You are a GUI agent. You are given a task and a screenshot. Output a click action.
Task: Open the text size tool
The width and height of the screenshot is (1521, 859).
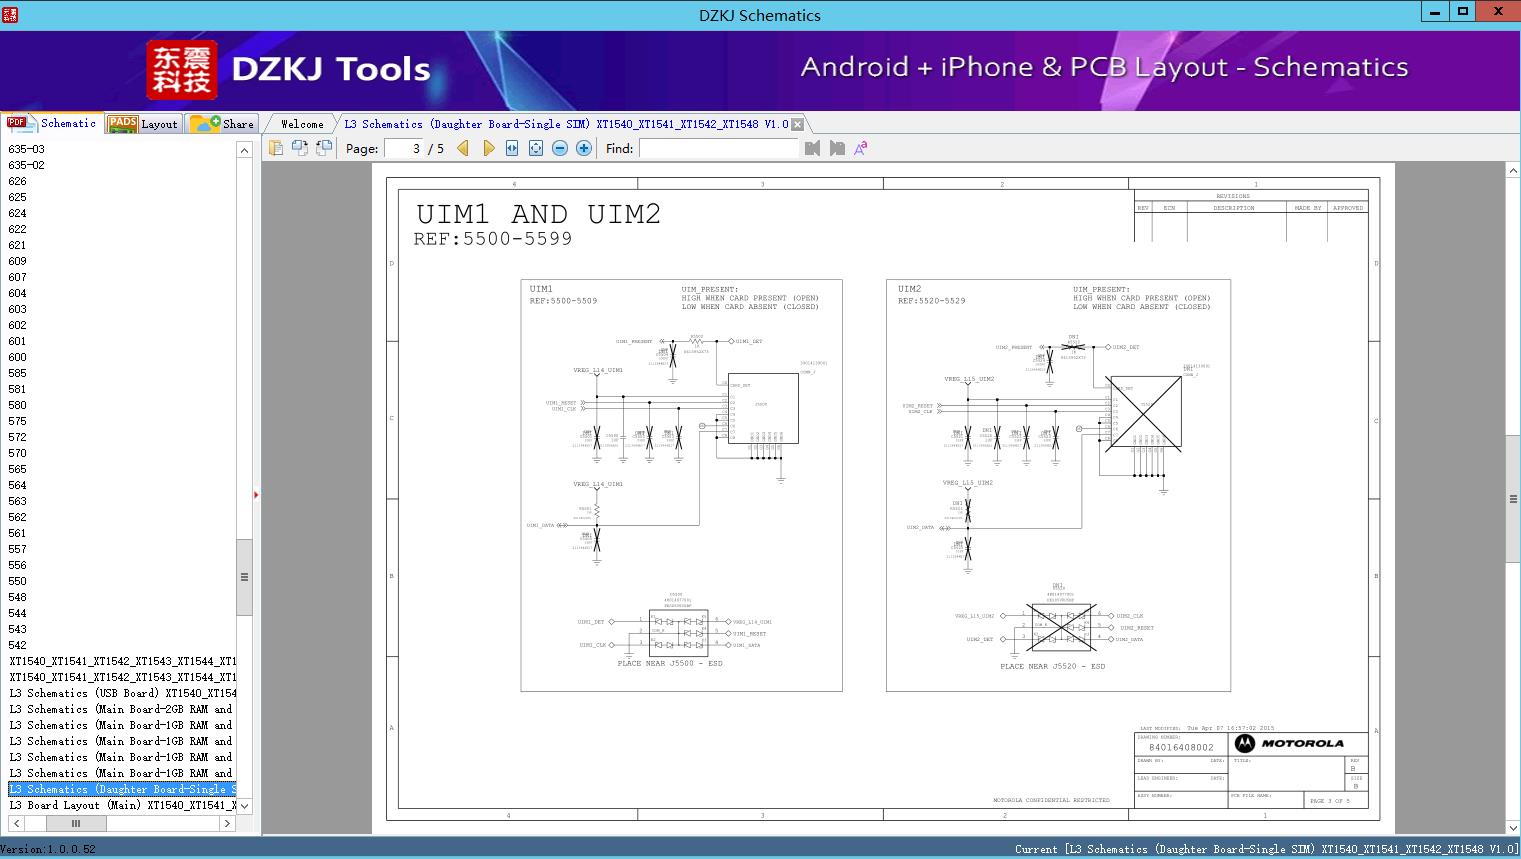tap(859, 148)
